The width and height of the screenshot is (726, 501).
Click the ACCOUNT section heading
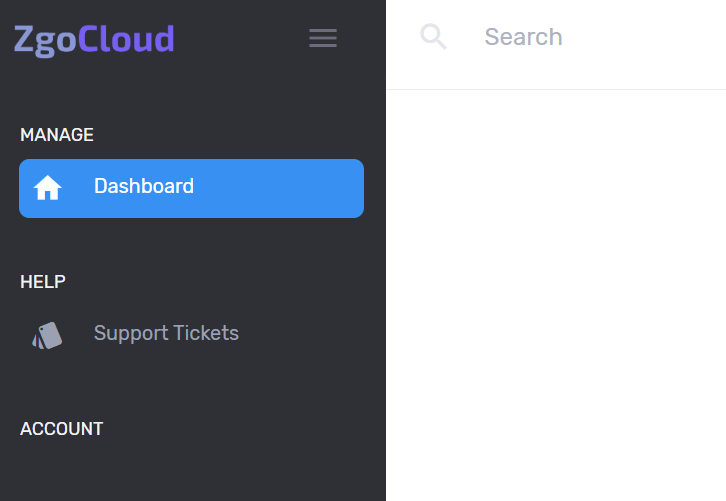point(62,429)
